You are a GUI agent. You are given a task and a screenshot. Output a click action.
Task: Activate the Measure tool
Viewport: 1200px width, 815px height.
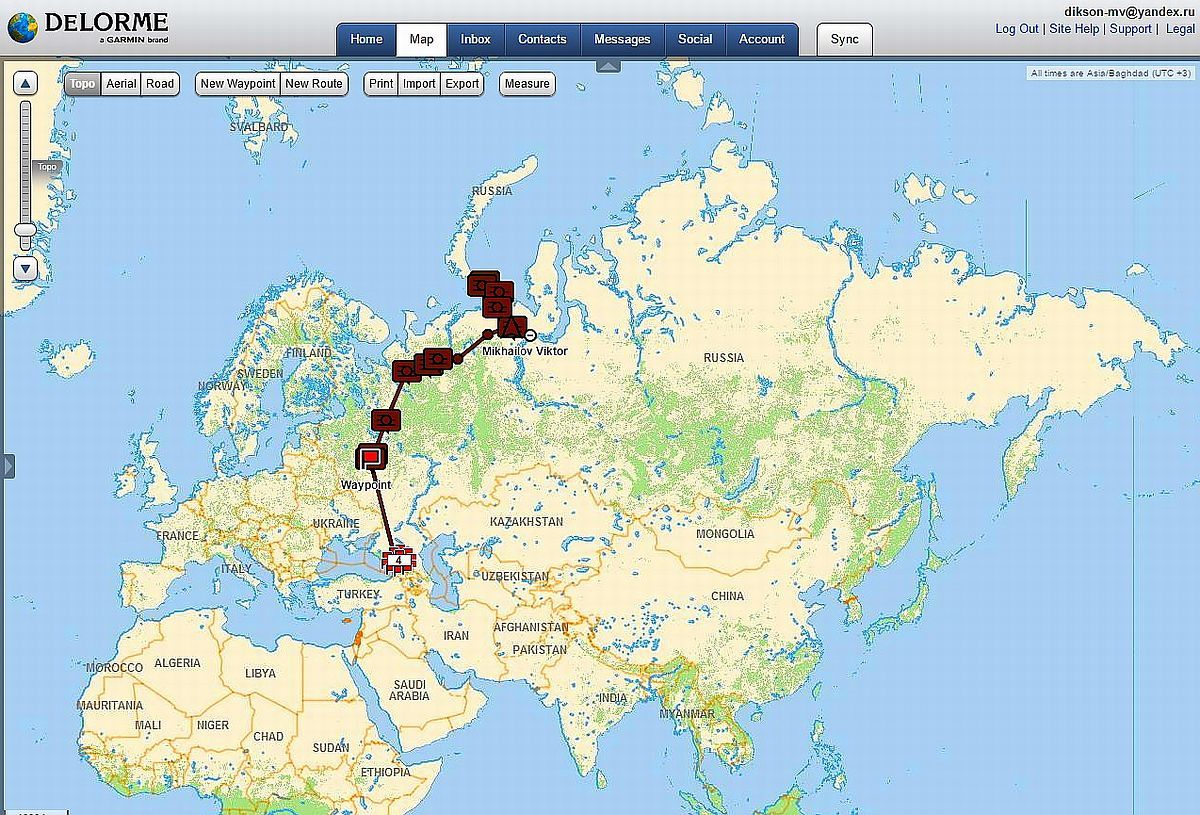(x=527, y=84)
